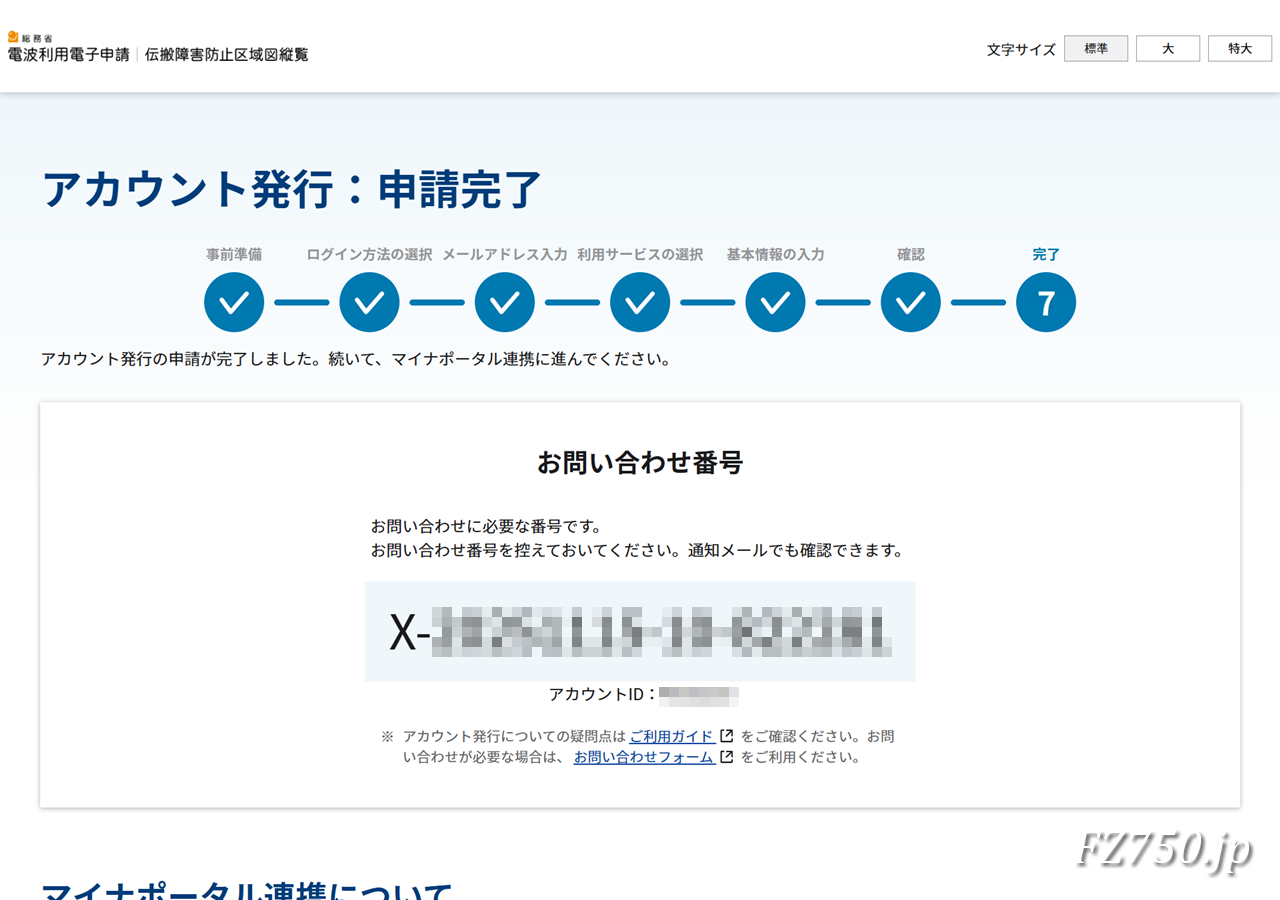This screenshot has width=1280, height=900.
Task: Click the 伝搬障害防止区域図縦覧 service name
Action: point(226,55)
